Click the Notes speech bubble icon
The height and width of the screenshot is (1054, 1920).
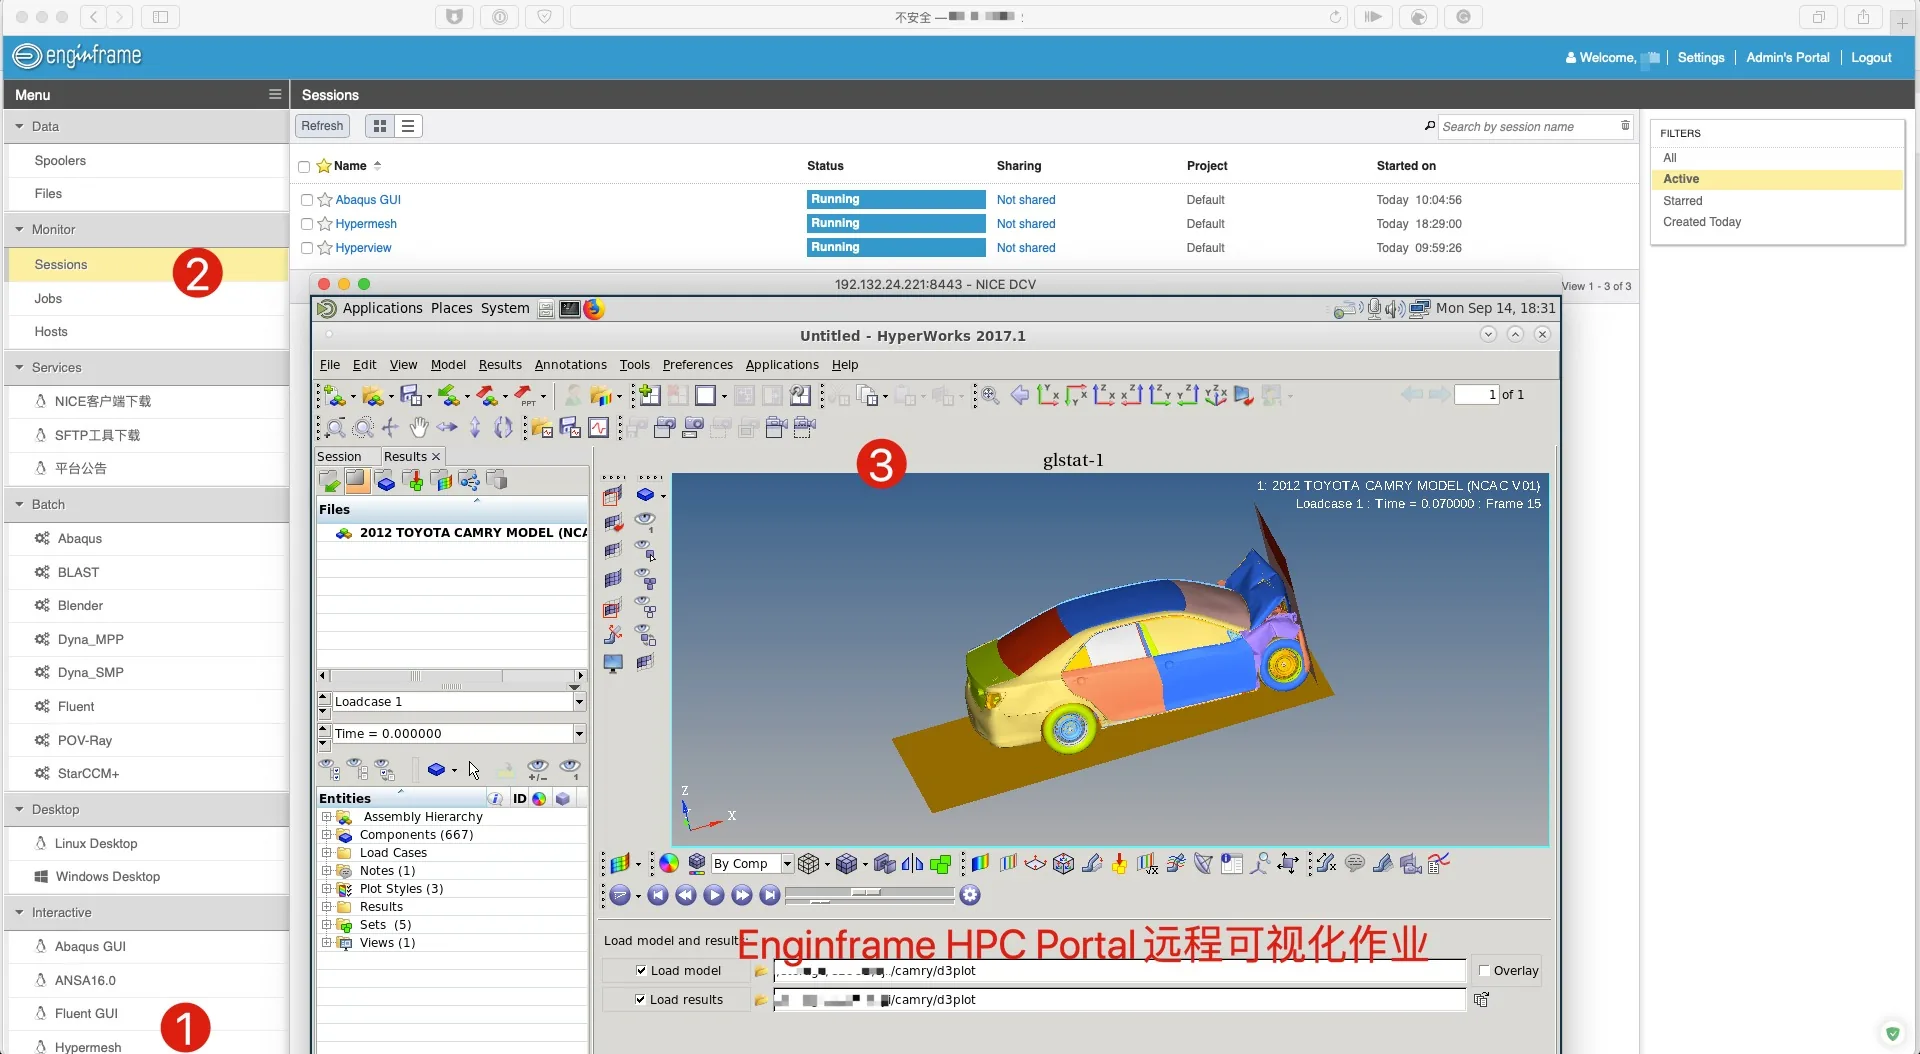point(1355,863)
